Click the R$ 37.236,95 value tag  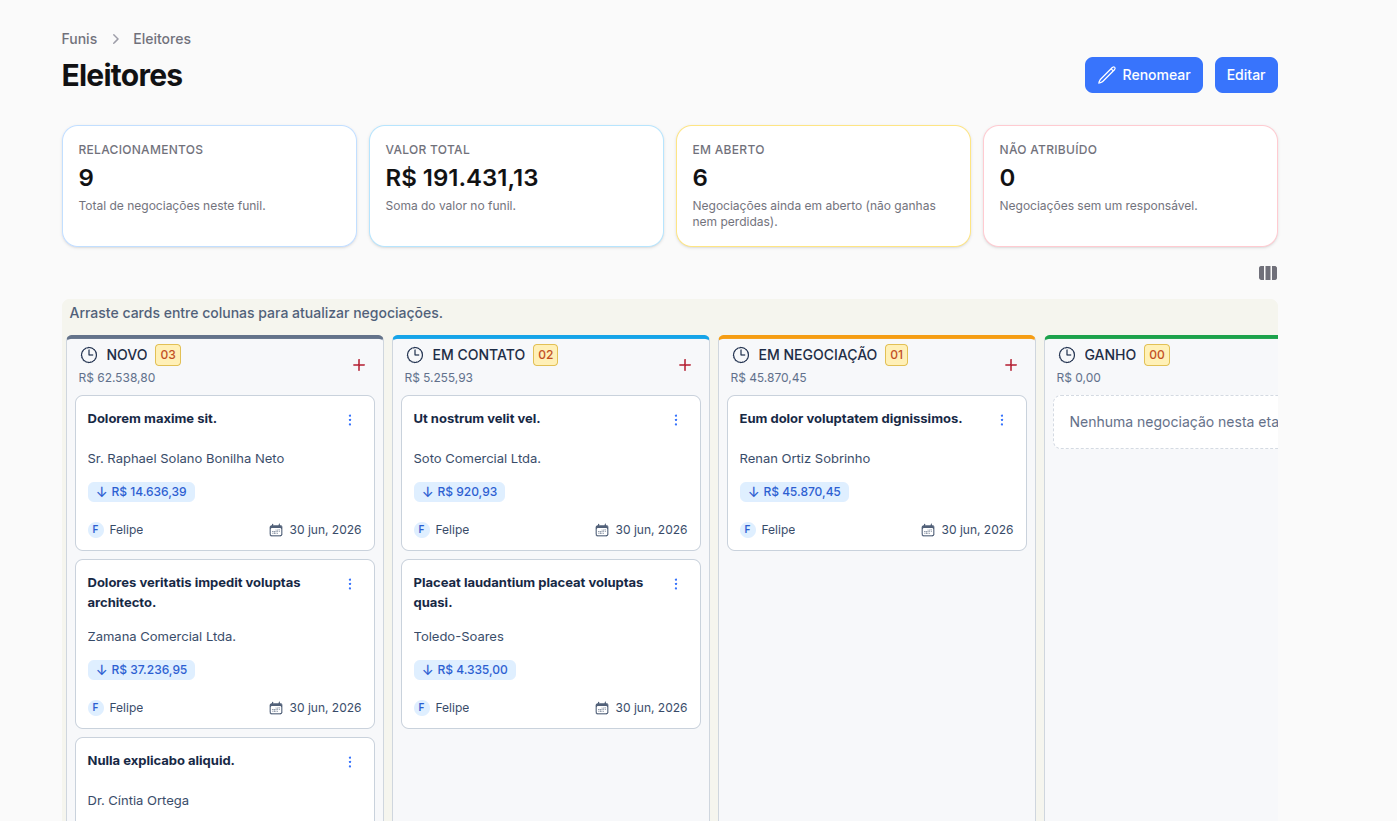click(141, 670)
